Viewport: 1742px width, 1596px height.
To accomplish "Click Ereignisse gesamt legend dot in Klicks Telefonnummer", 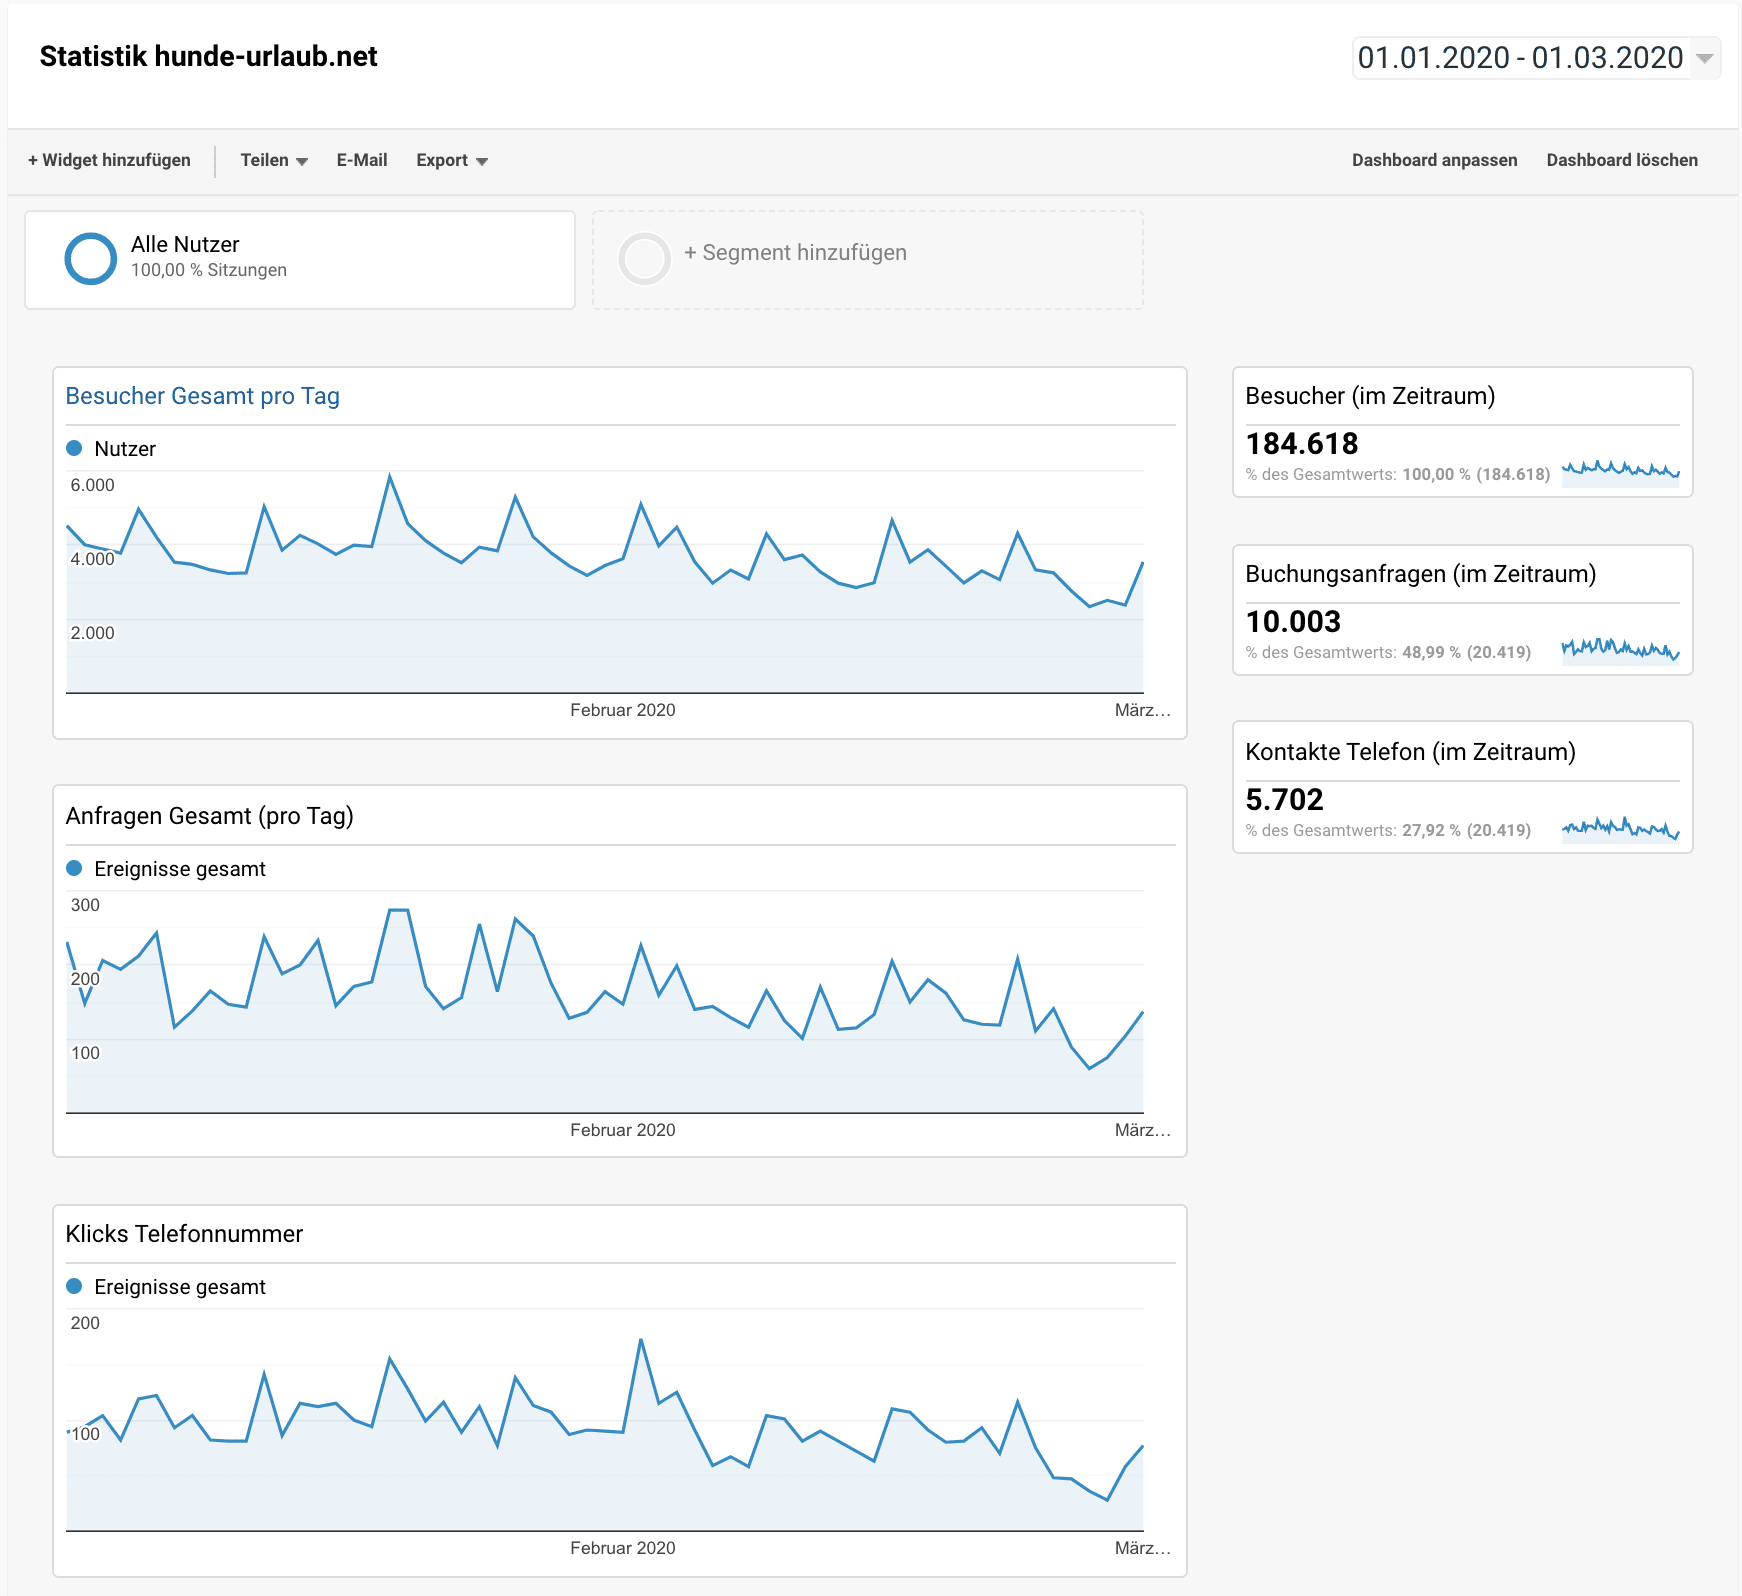I will coord(74,1286).
